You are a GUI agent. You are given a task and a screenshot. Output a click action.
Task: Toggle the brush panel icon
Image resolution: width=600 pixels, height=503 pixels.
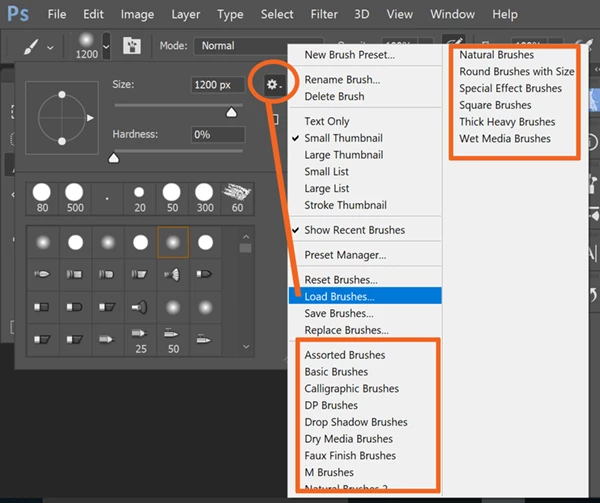(x=132, y=46)
